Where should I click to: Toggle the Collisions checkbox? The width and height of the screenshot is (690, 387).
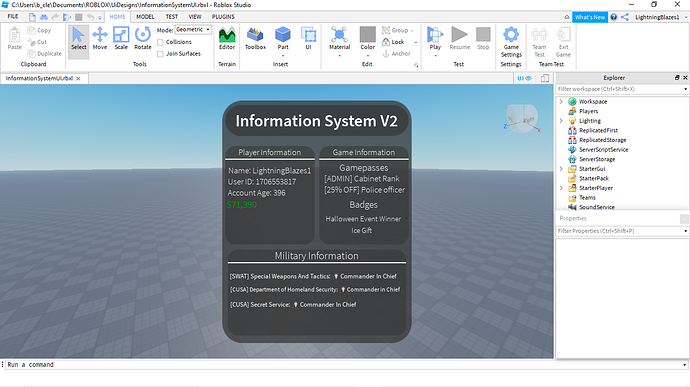(160, 42)
